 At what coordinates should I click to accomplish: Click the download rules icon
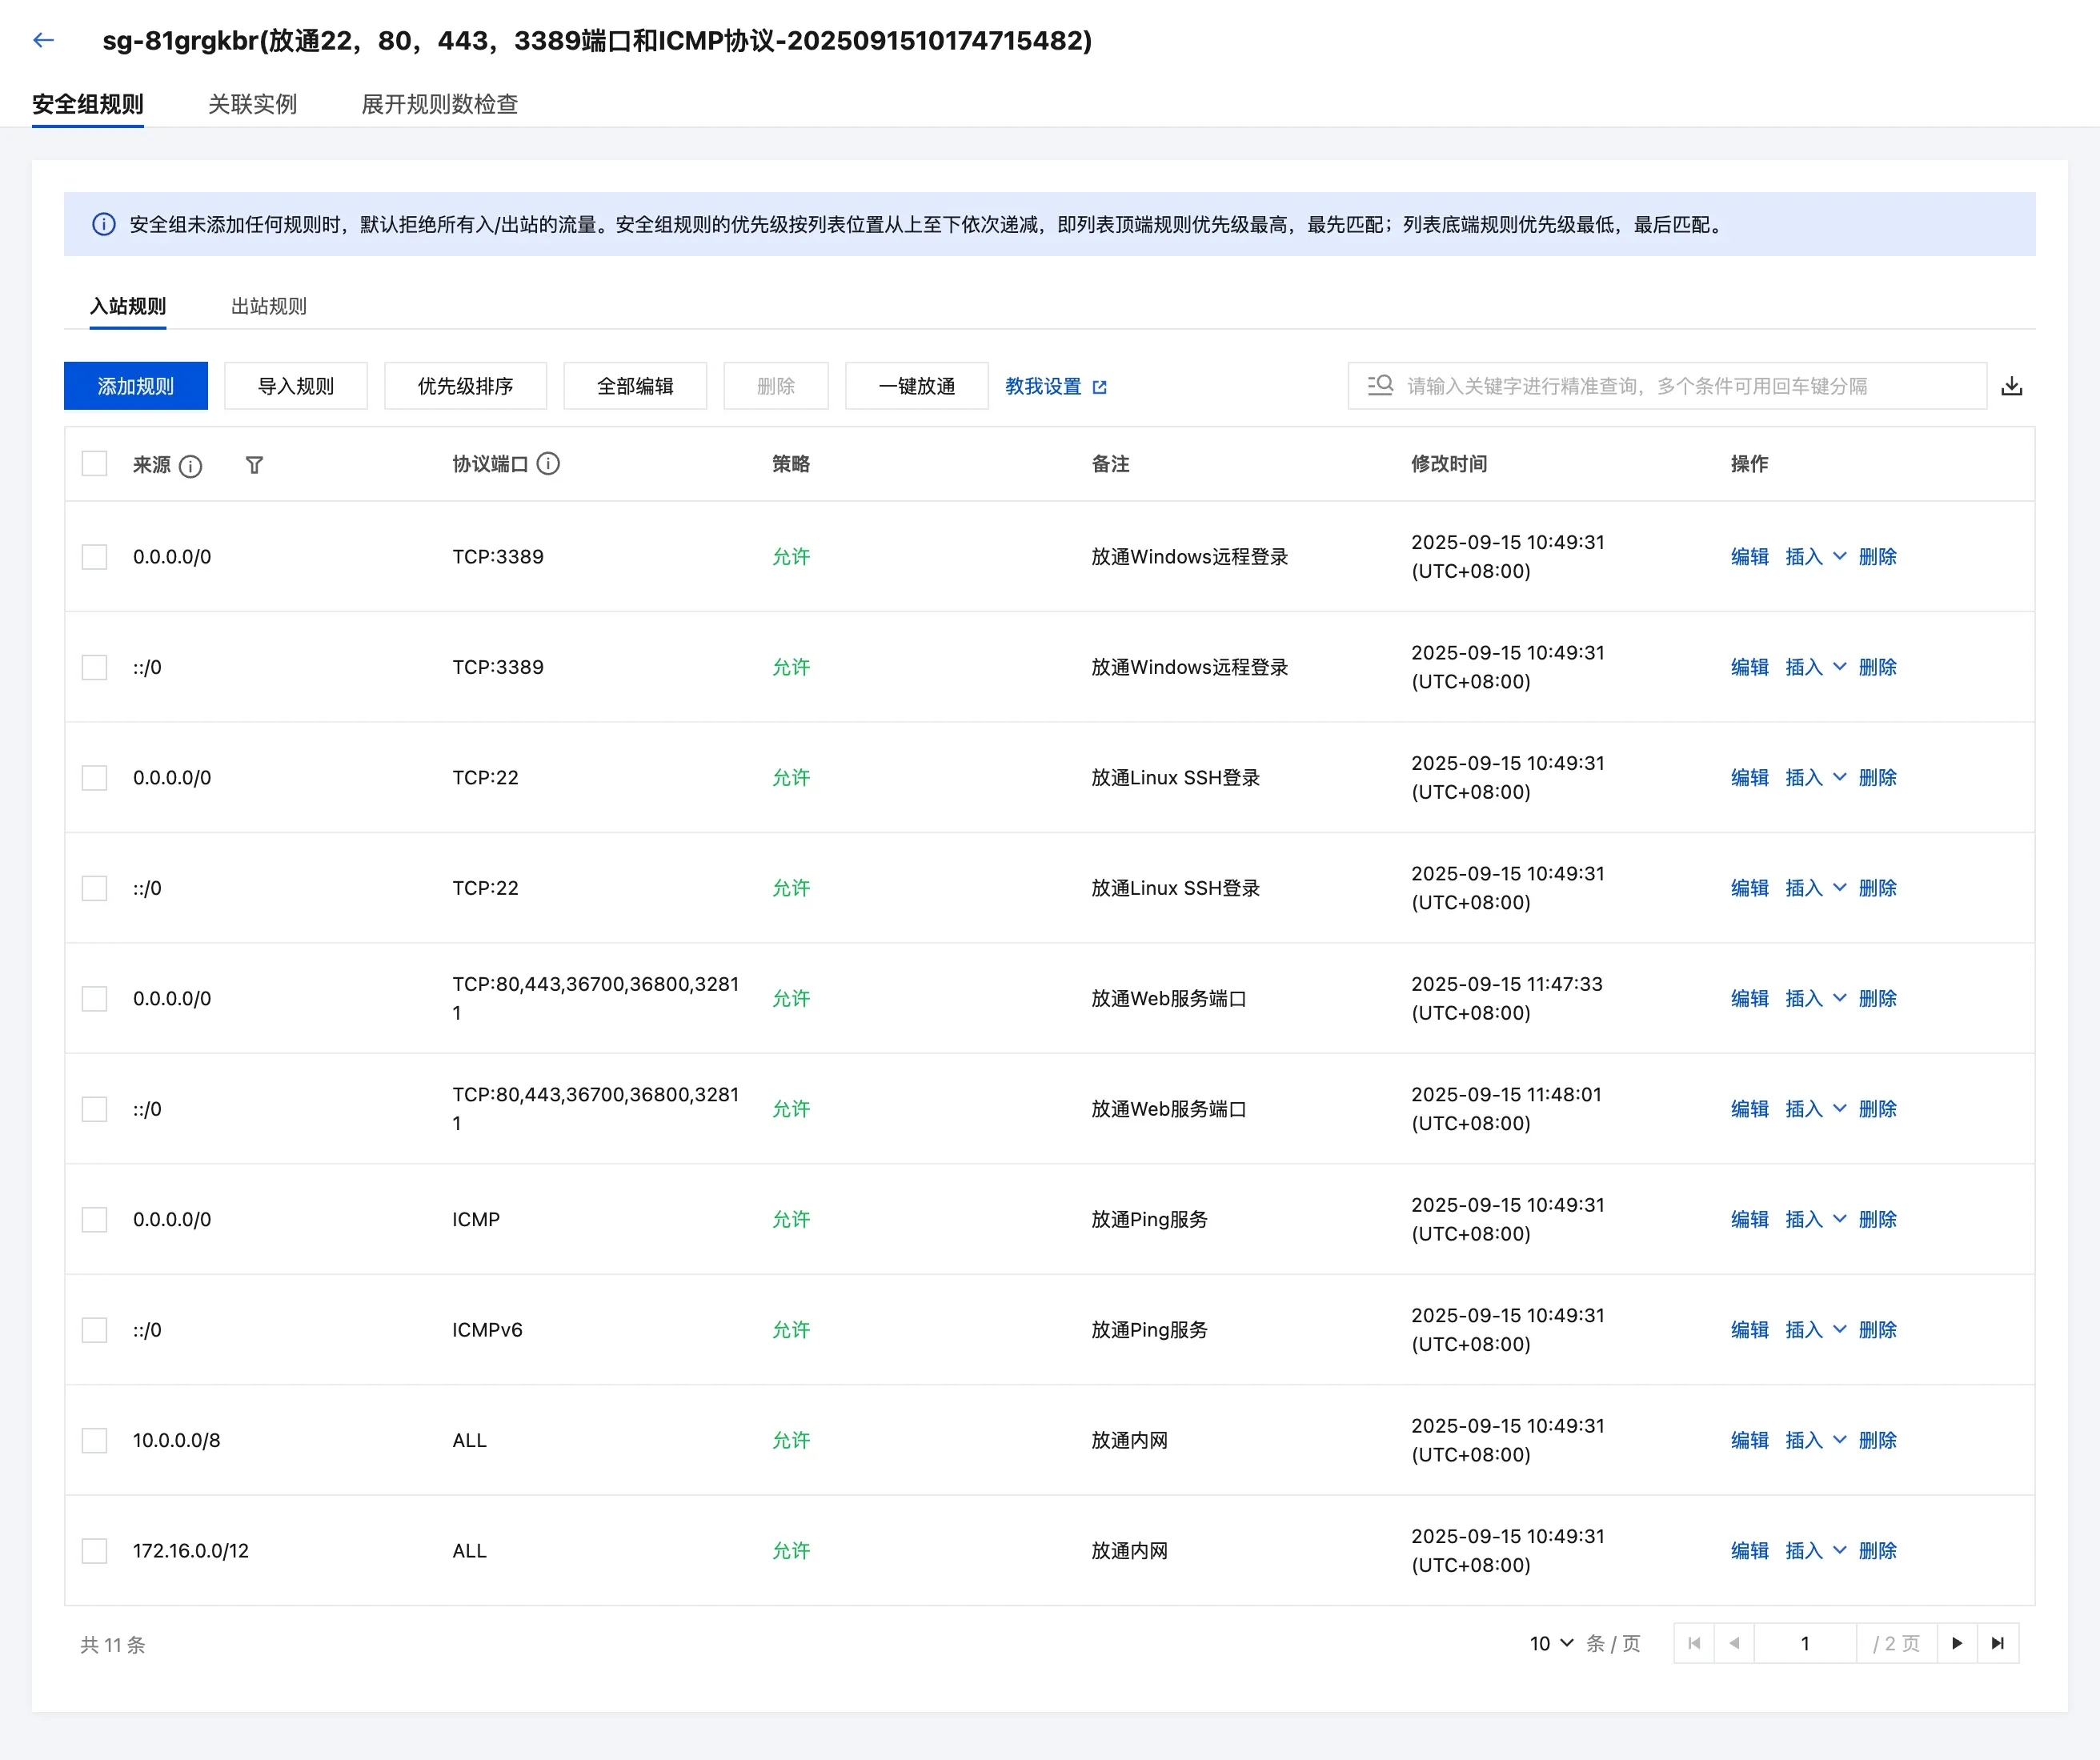2011,386
